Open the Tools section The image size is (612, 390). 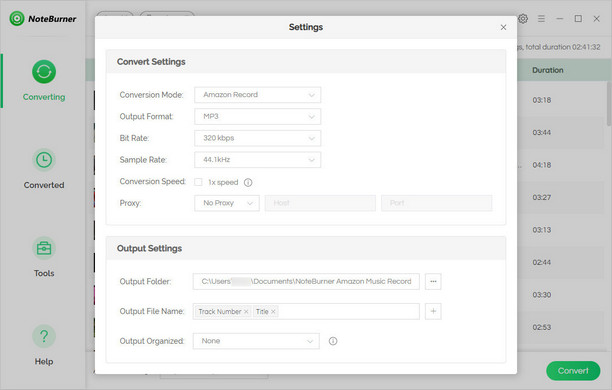point(44,257)
